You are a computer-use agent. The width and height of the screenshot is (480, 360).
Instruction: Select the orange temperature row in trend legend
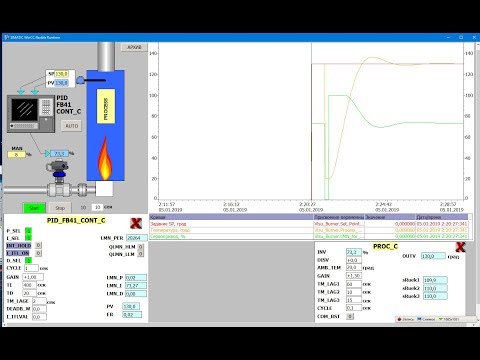coord(309,230)
